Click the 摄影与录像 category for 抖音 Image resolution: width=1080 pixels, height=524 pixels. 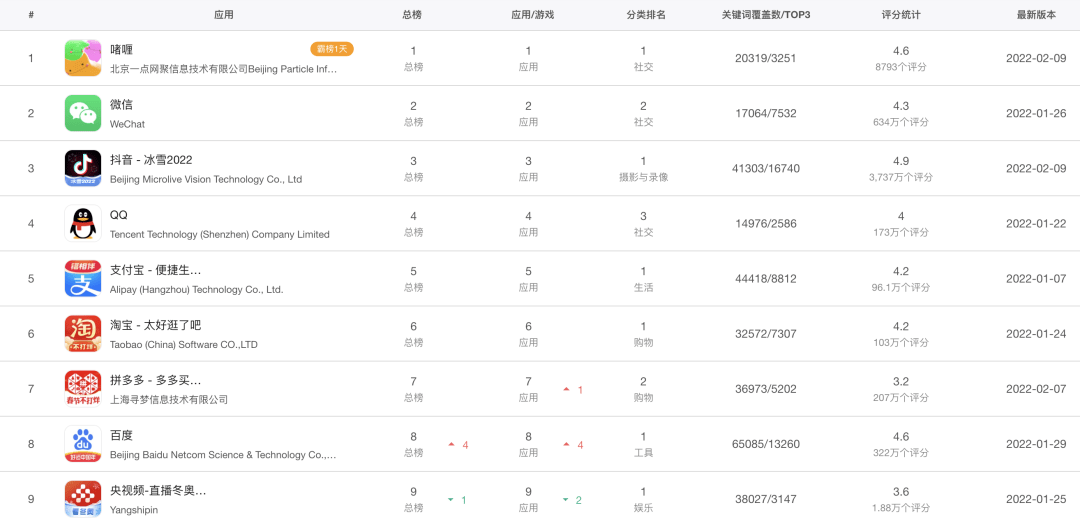pos(643,177)
